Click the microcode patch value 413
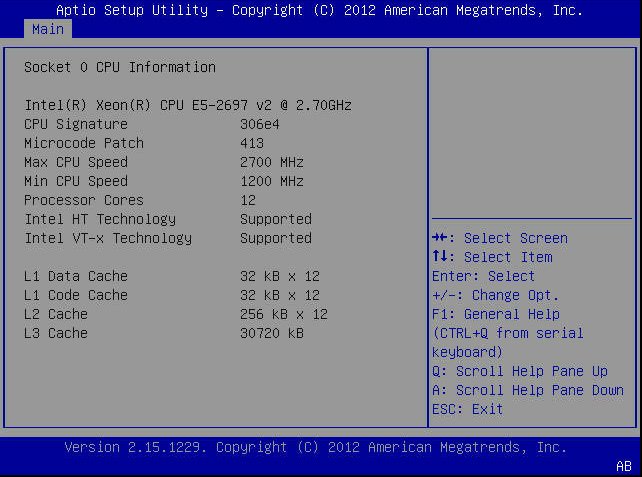The height and width of the screenshot is (477, 642). coord(252,143)
